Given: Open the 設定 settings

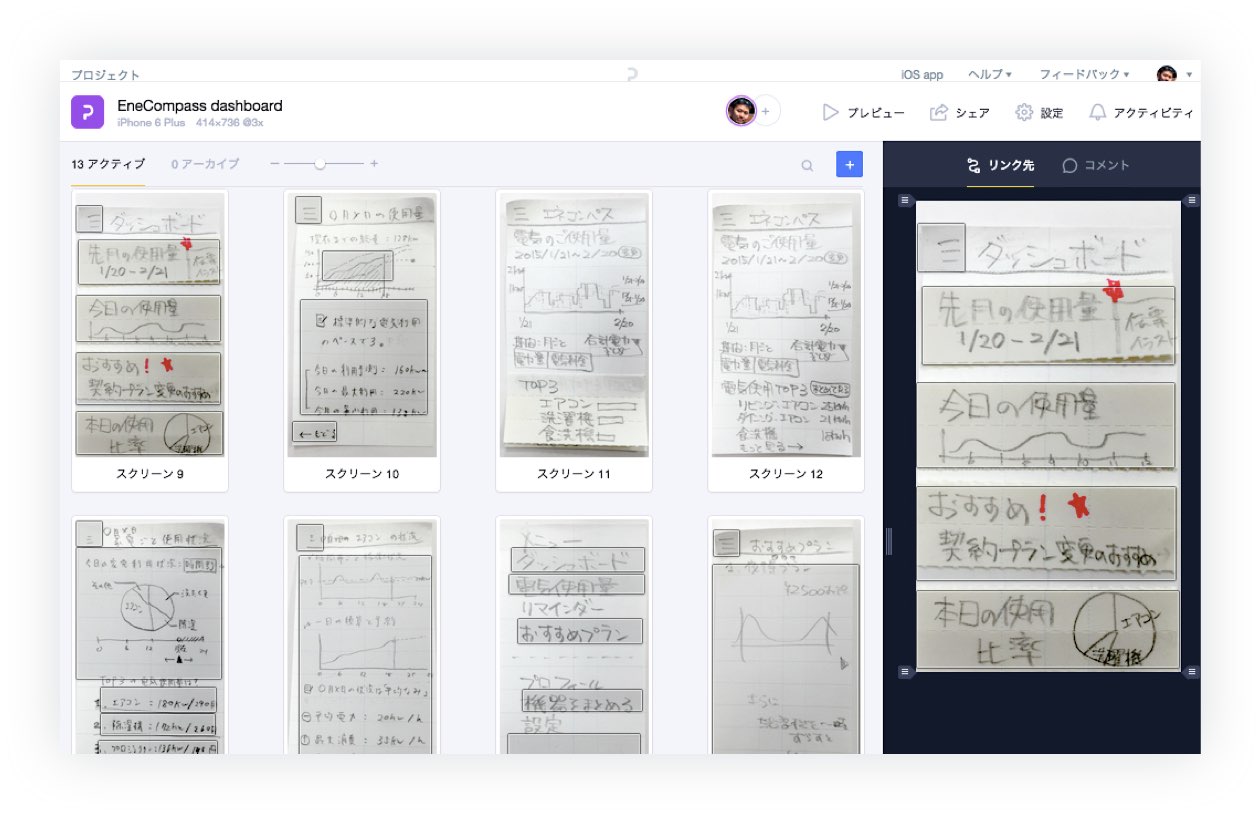Looking at the screenshot, I should tap(1040, 113).
